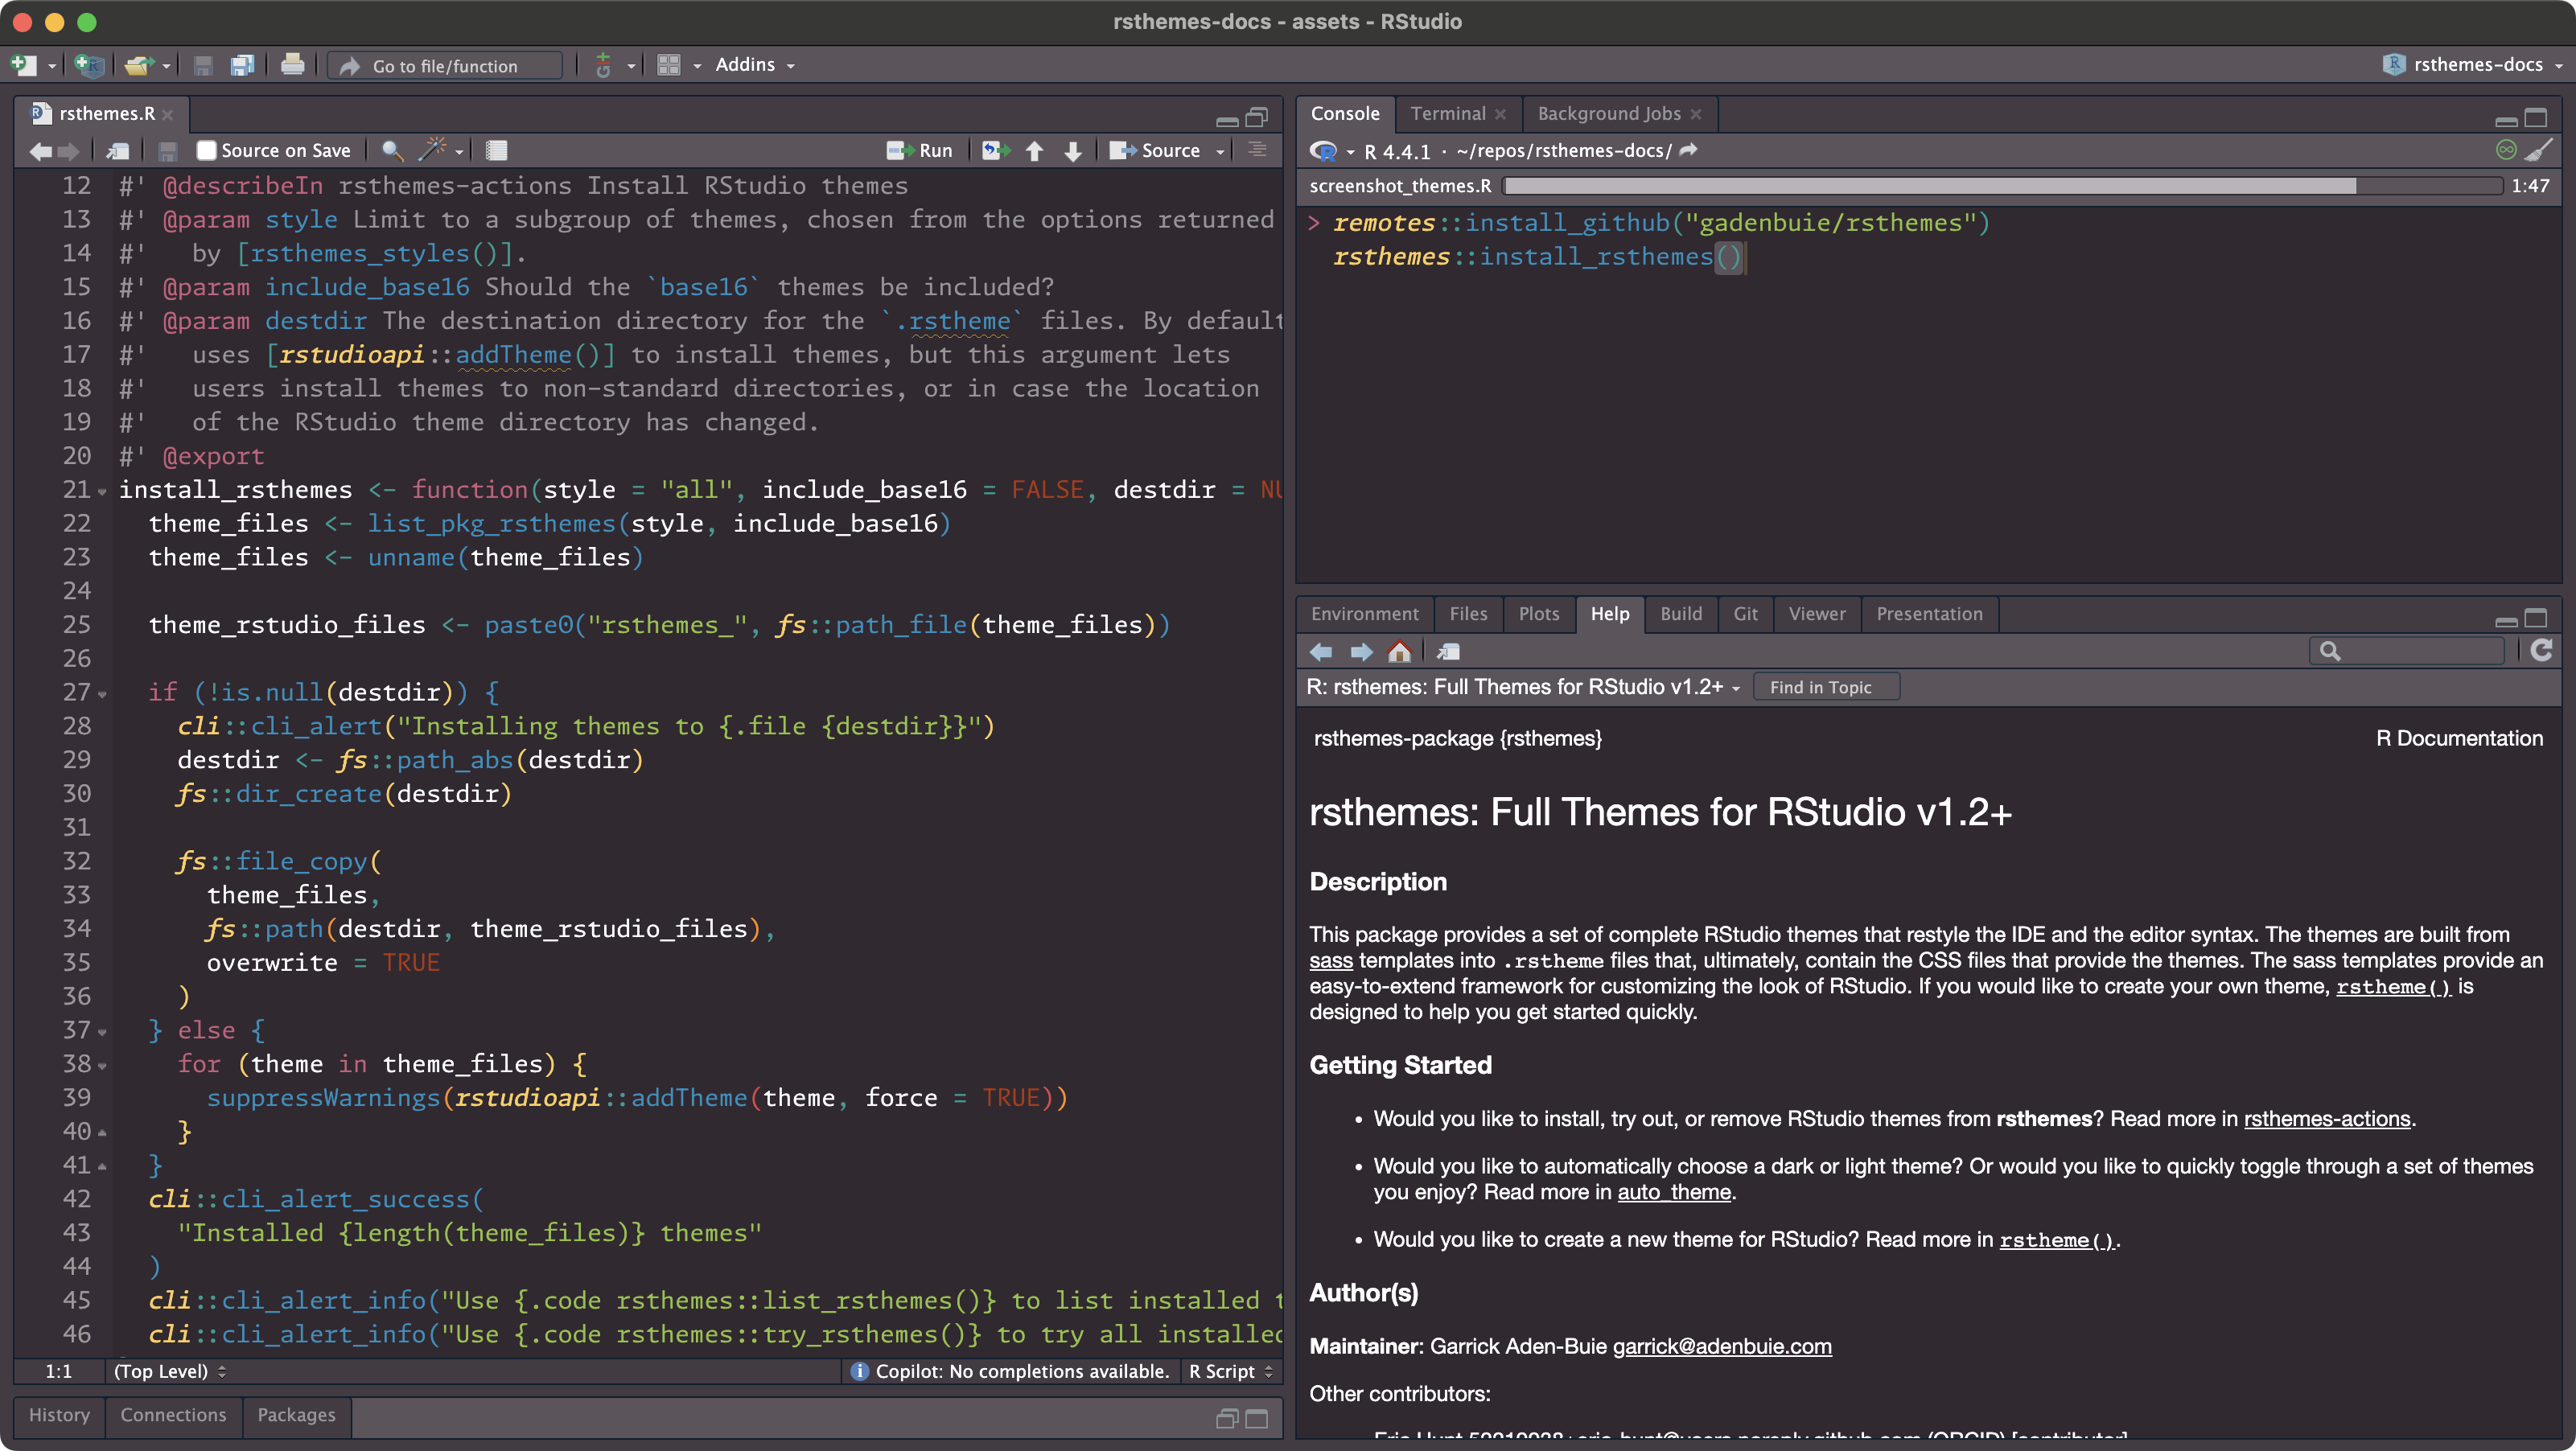Switch to the Terminal tab
This screenshot has height=1451, width=2576.
pos(1447,114)
